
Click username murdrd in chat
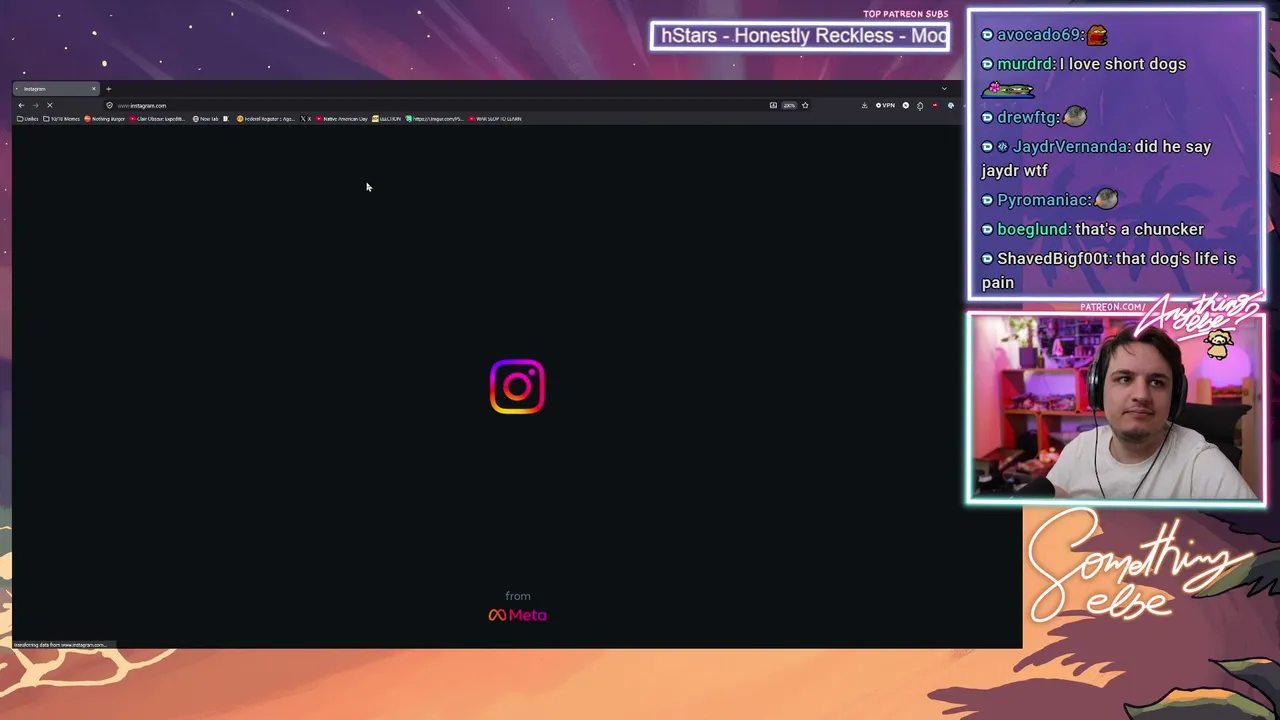[1025, 64]
